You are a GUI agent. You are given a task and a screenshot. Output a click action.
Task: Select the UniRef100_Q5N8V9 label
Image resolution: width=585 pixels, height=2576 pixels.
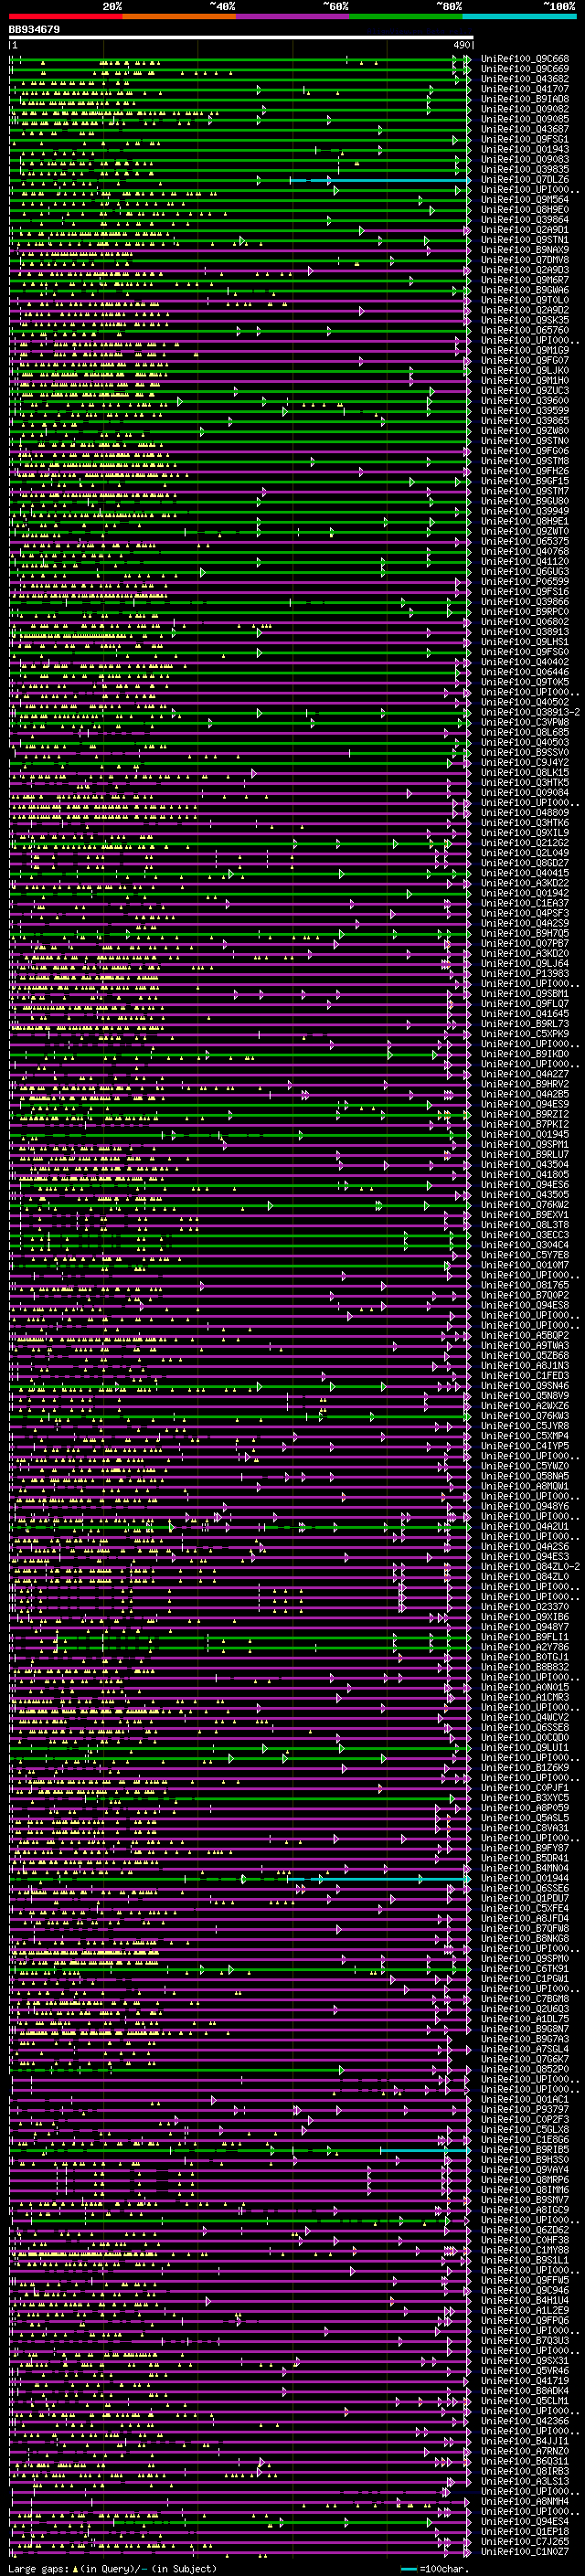pyautogui.click(x=525, y=1396)
